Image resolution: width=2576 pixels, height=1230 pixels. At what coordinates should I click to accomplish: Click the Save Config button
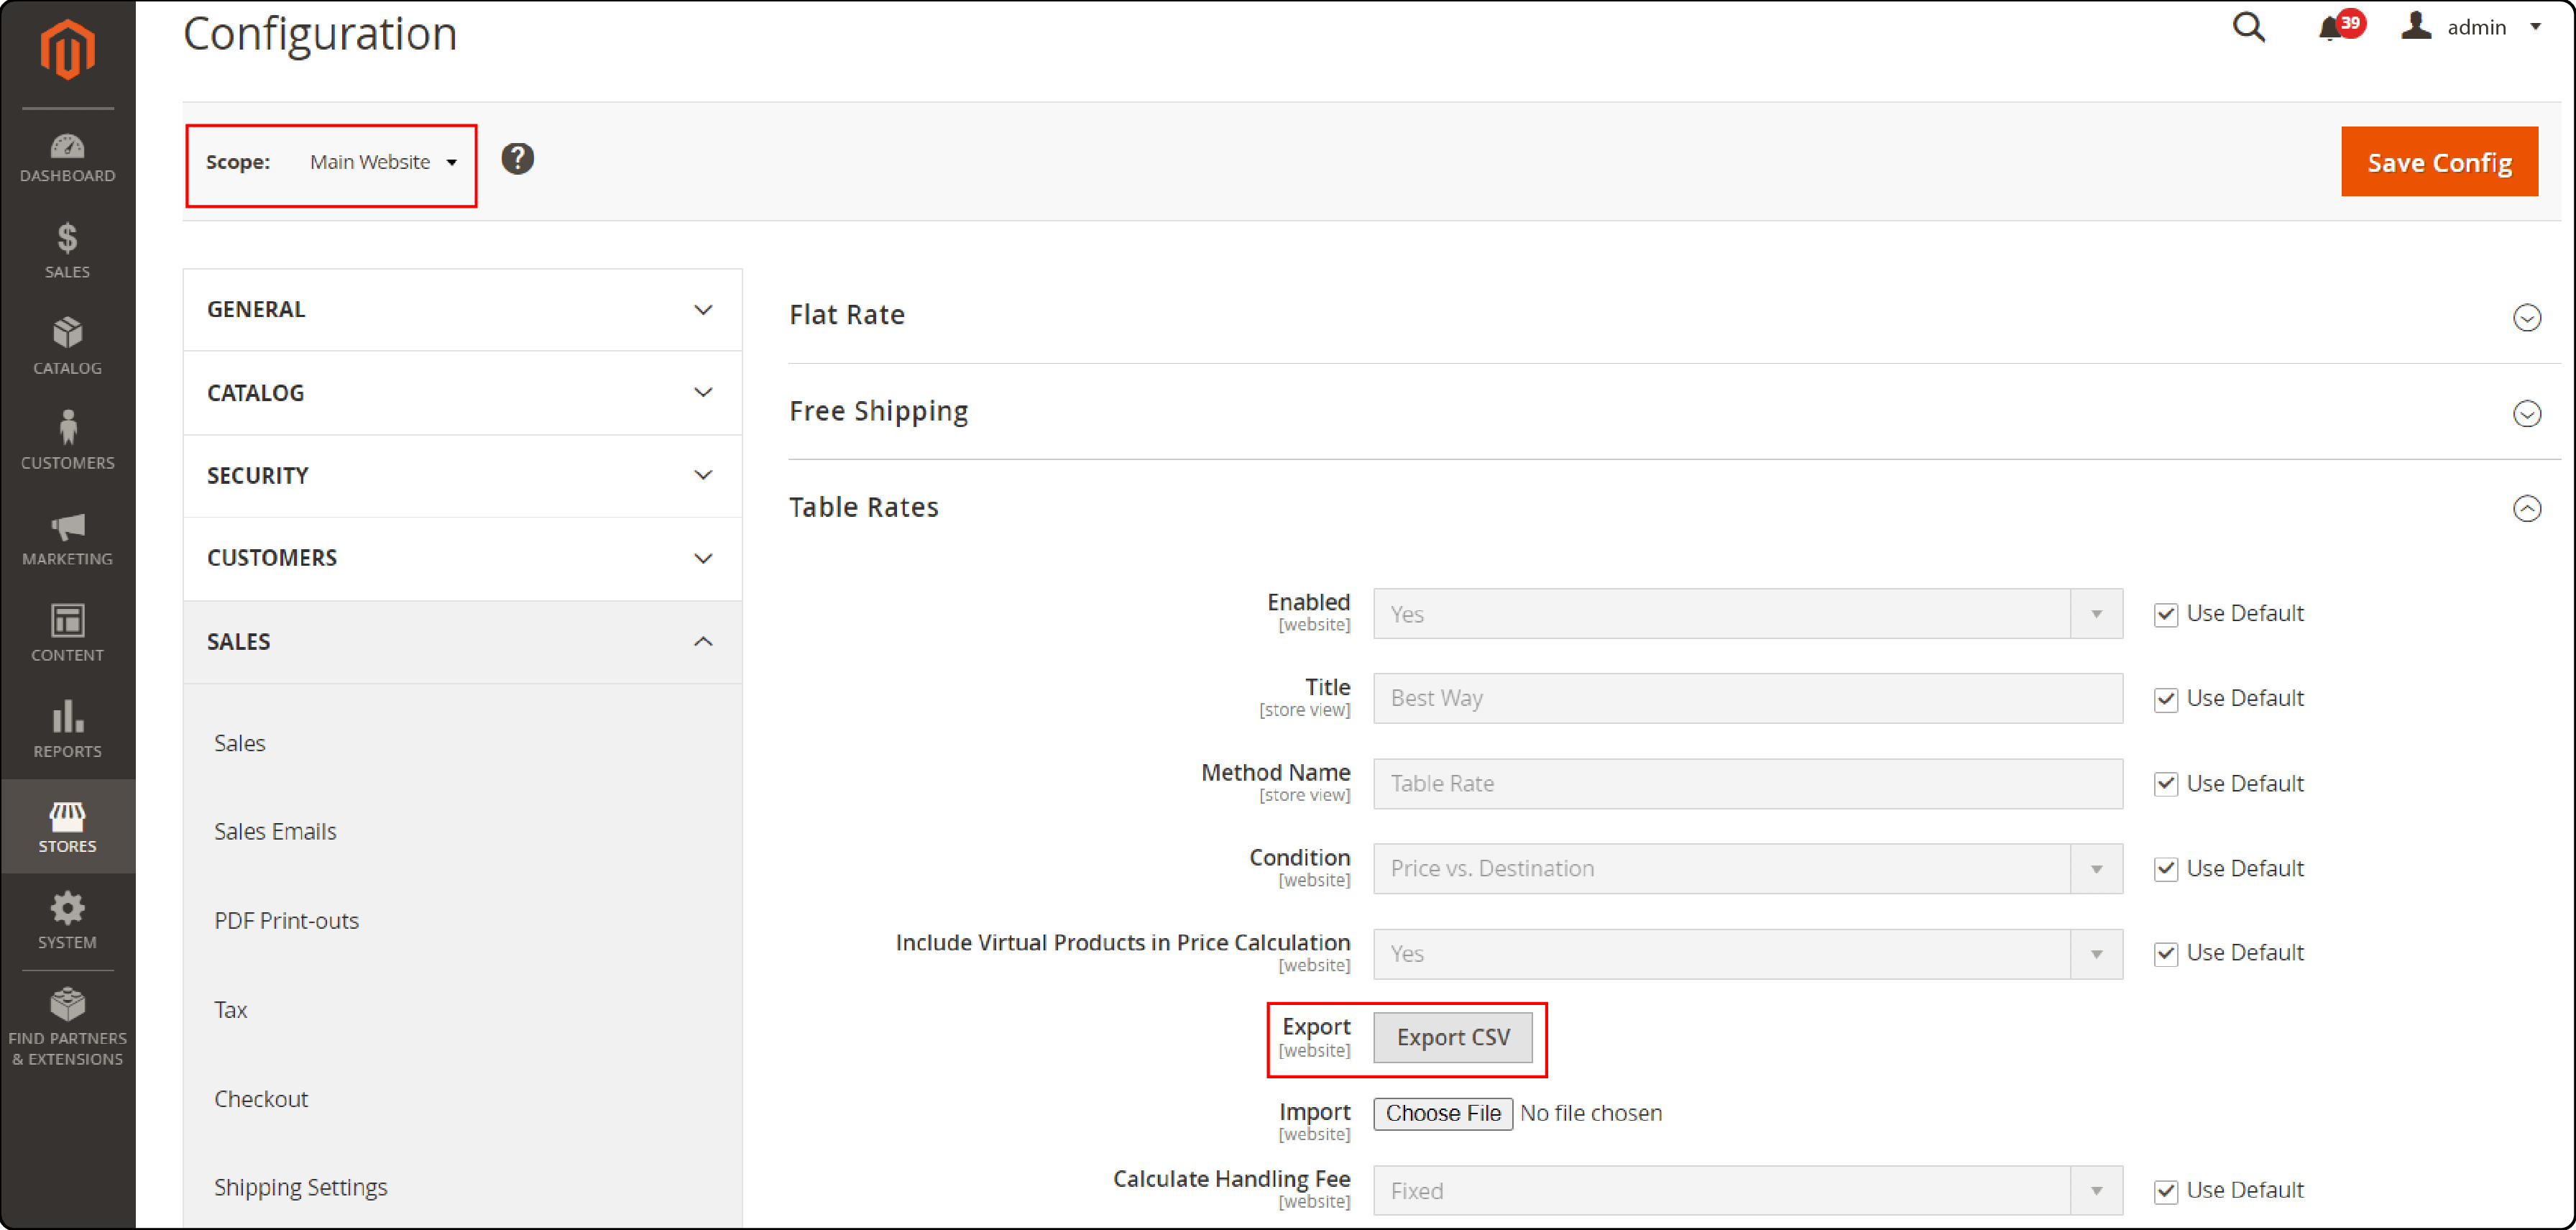(x=2439, y=162)
